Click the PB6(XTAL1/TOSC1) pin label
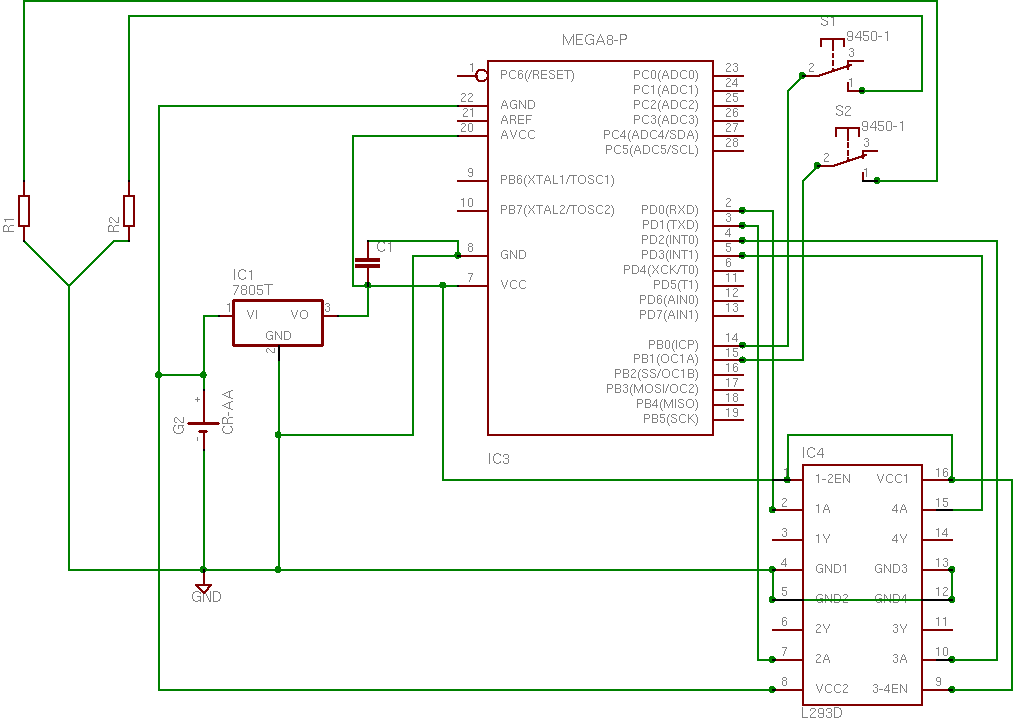The image size is (1014, 724). coord(557,180)
